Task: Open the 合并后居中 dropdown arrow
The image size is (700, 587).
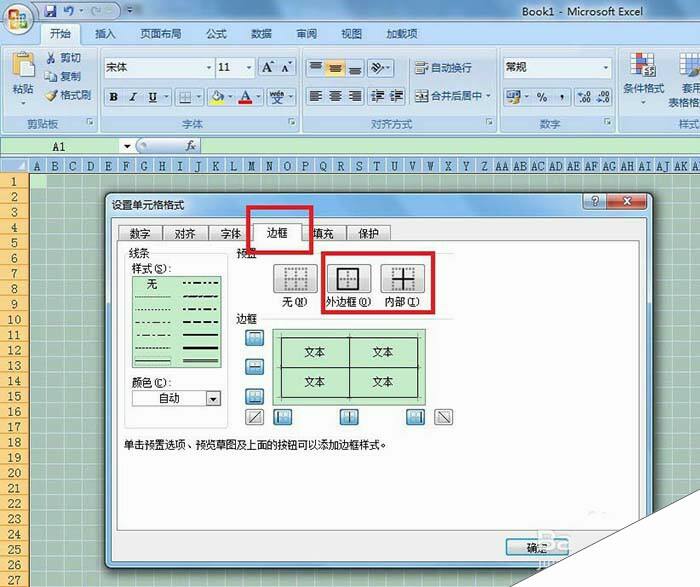Action: (x=488, y=96)
